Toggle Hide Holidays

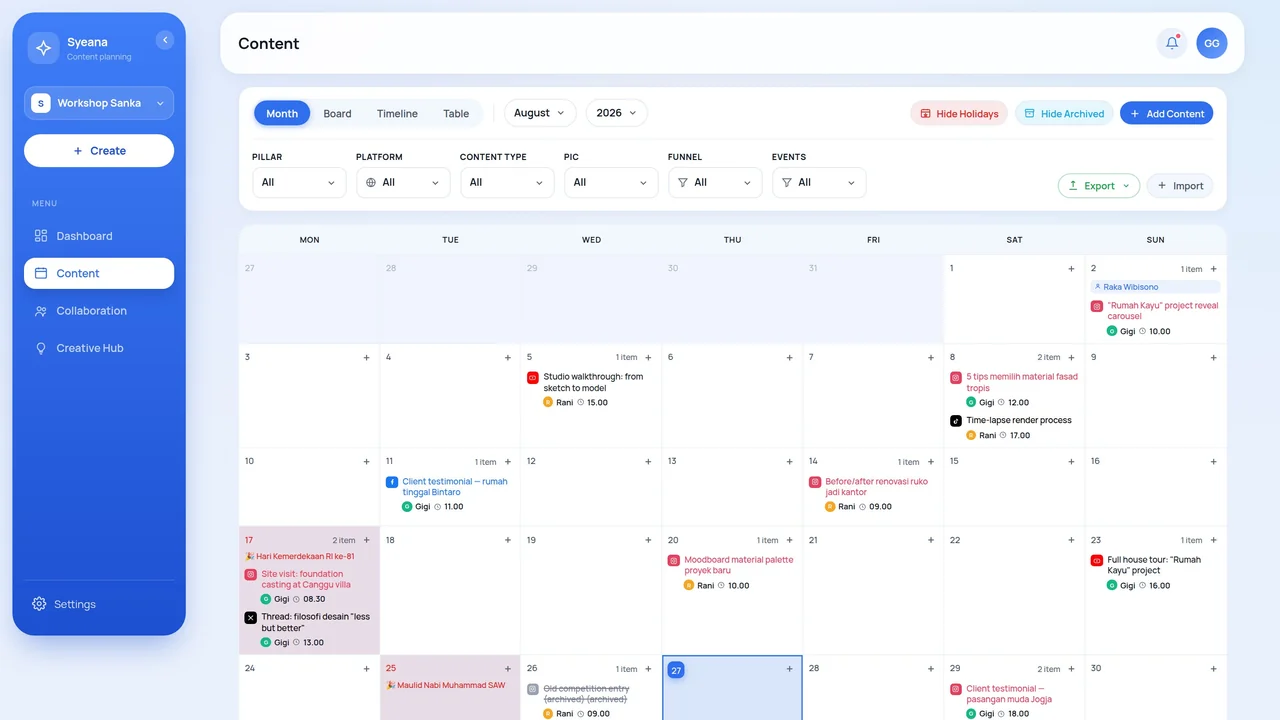coord(959,113)
